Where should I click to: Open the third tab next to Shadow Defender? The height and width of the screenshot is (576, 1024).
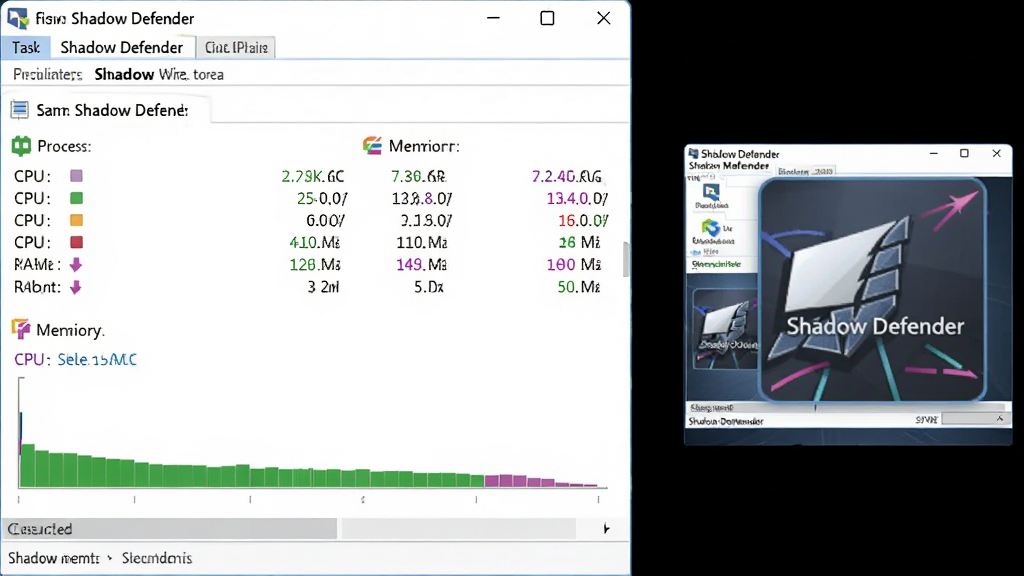click(236, 48)
